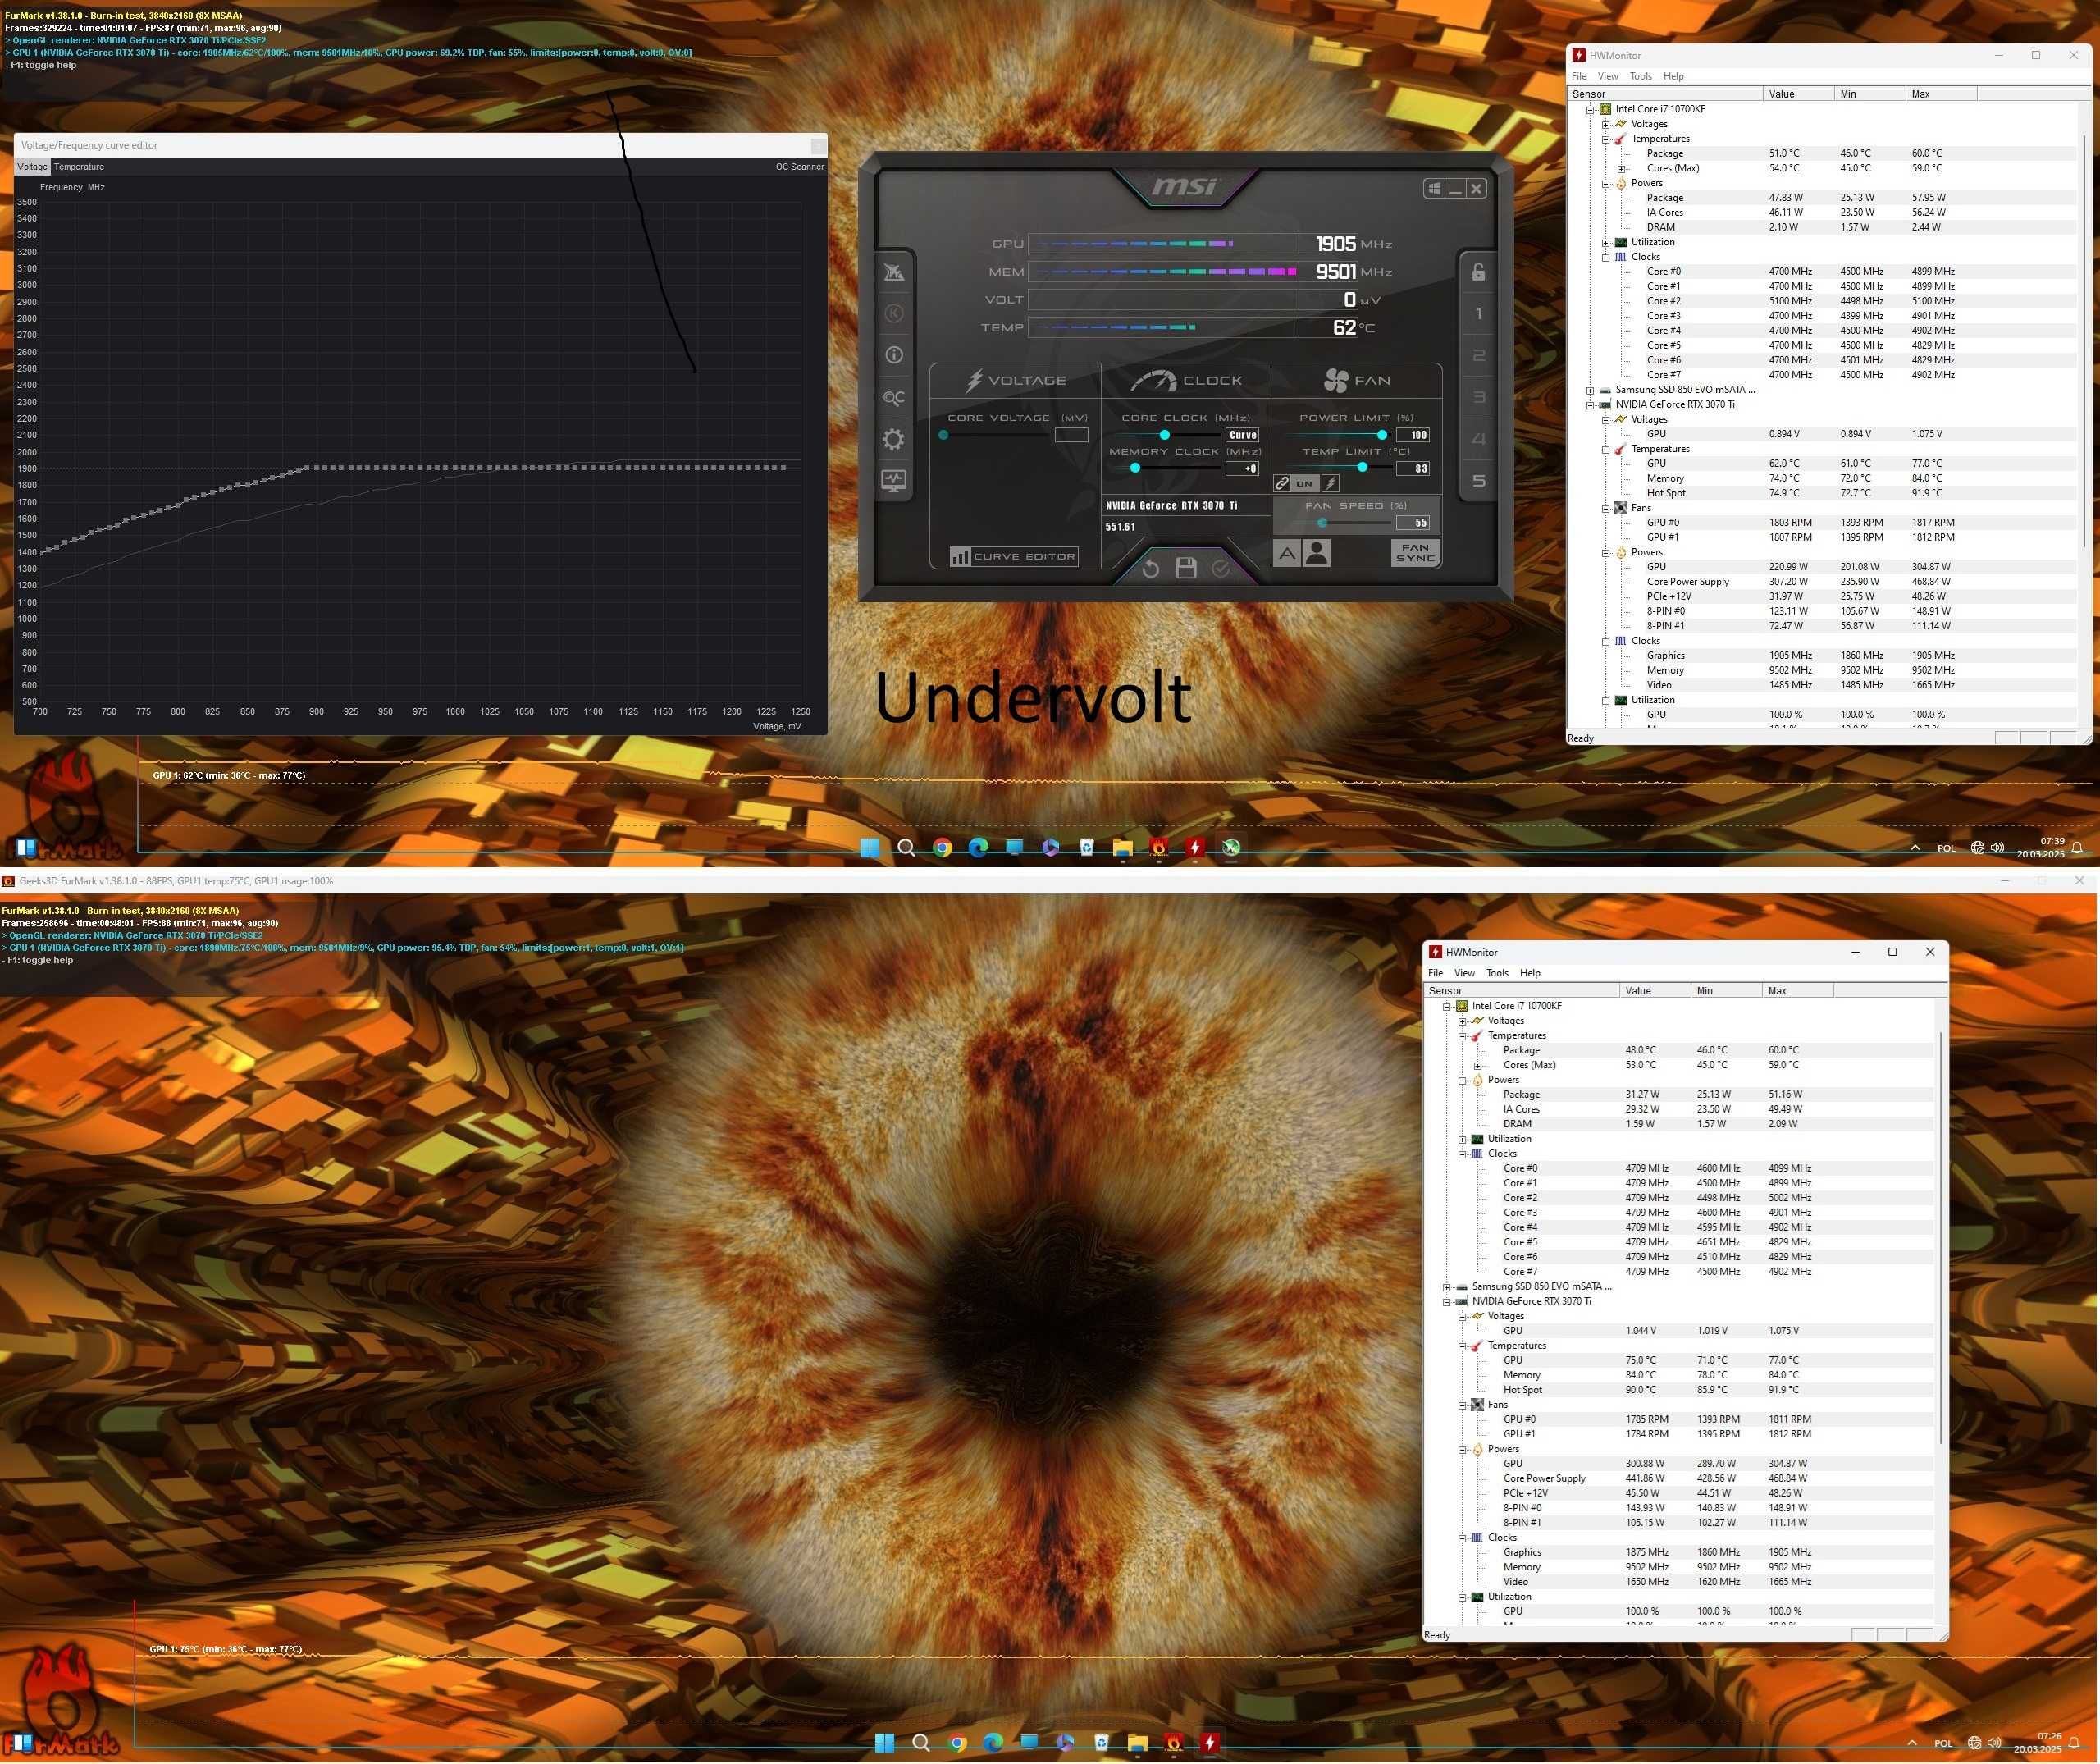Screen dimensions: 2100x1764
Task: Toggle the auto fan speed A button
Action: [1287, 553]
